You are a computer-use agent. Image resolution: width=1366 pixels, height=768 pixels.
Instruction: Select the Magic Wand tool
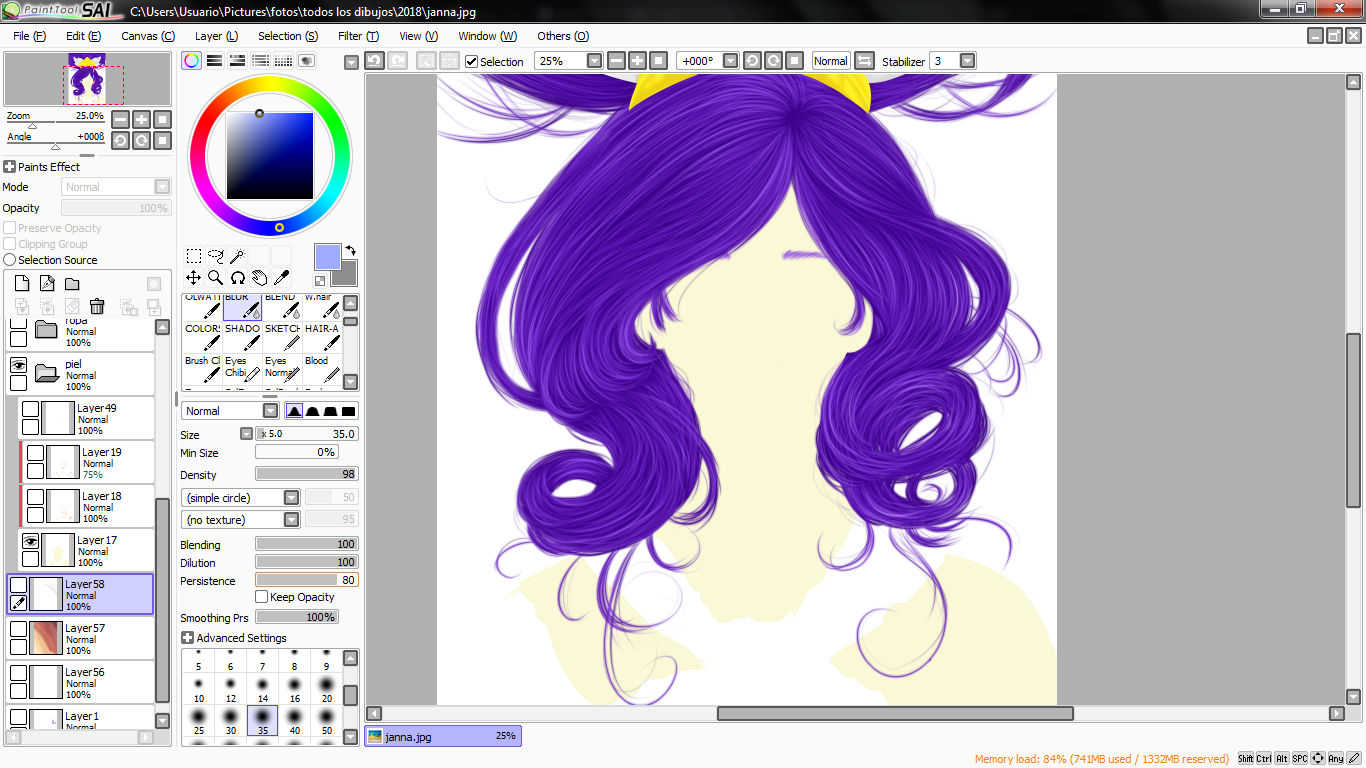click(x=237, y=256)
